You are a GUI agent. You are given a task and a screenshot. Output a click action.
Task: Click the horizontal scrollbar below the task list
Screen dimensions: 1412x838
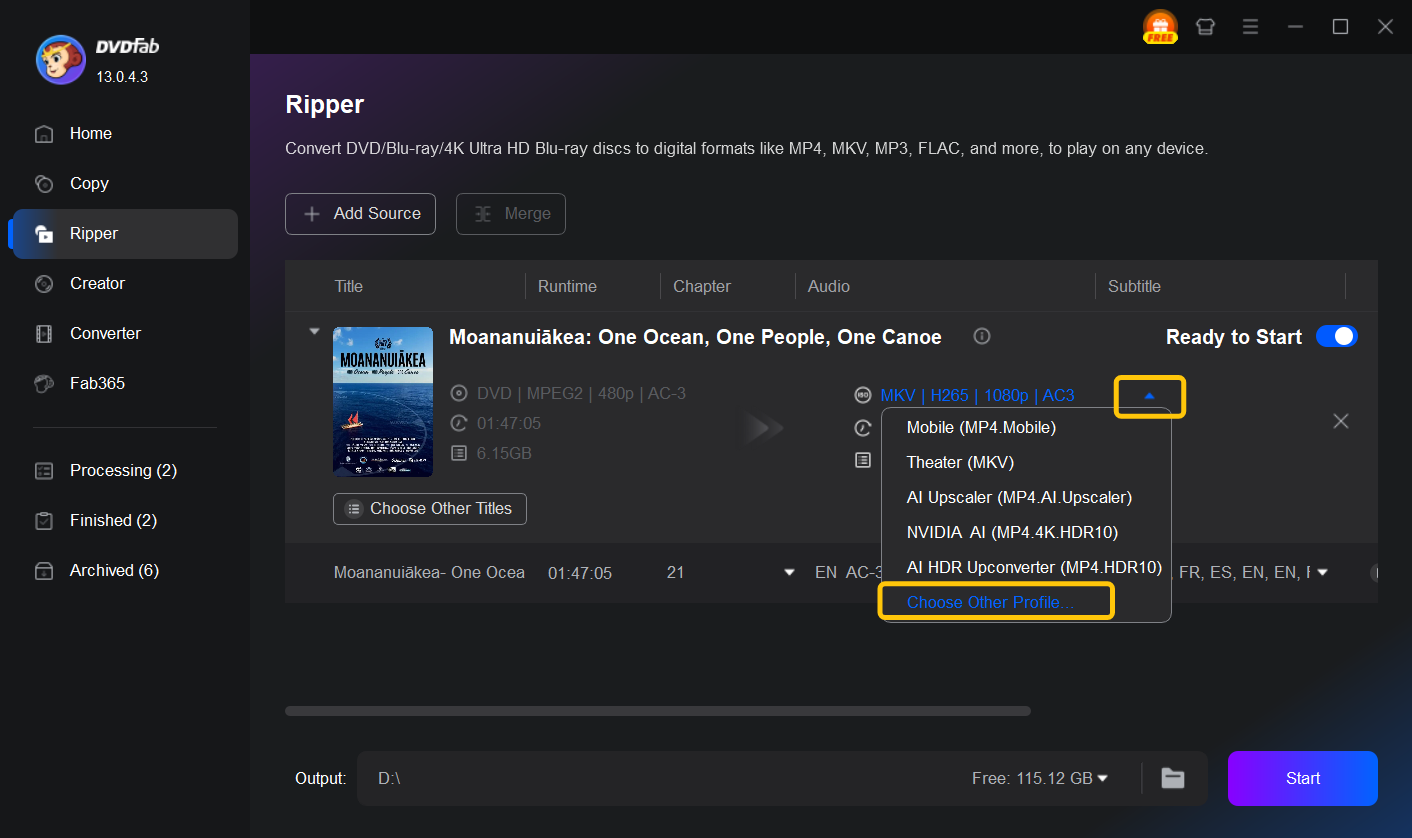click(657, 711)
